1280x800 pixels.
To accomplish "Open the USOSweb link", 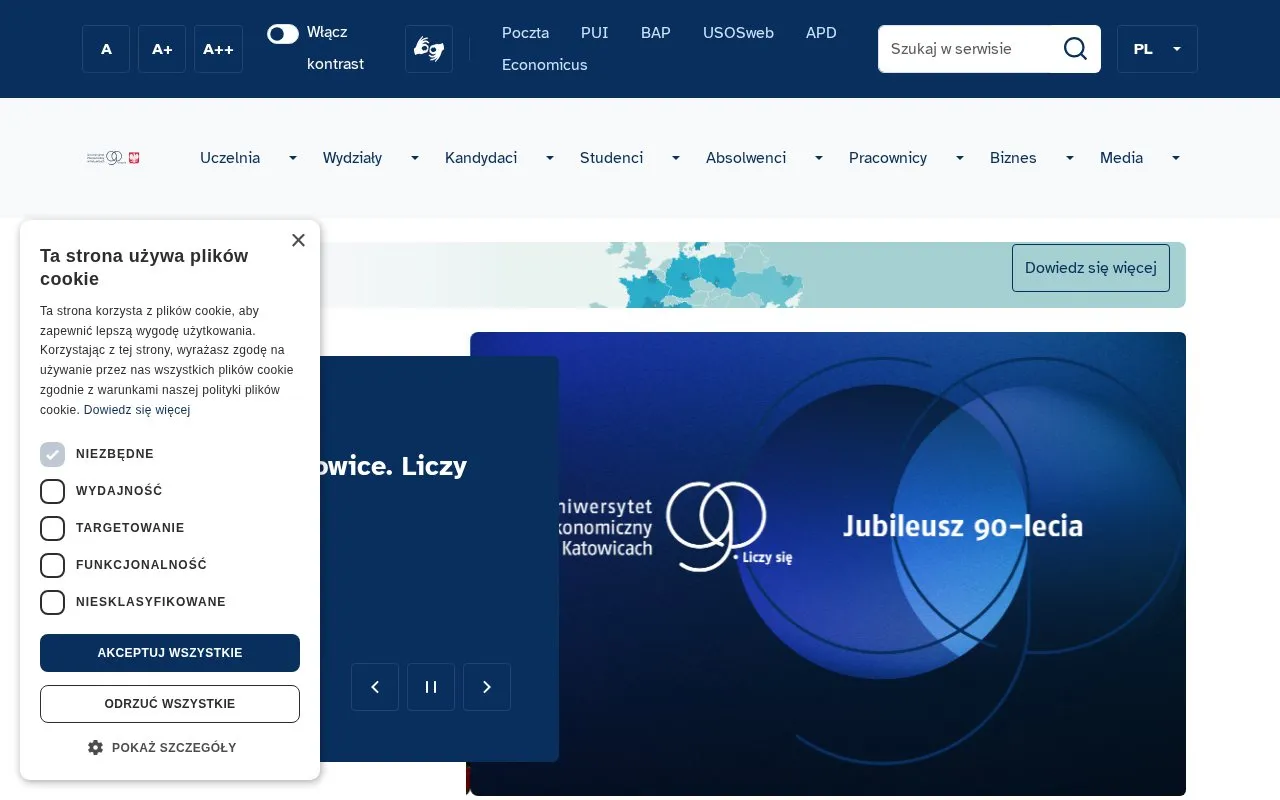I will 738,33.
